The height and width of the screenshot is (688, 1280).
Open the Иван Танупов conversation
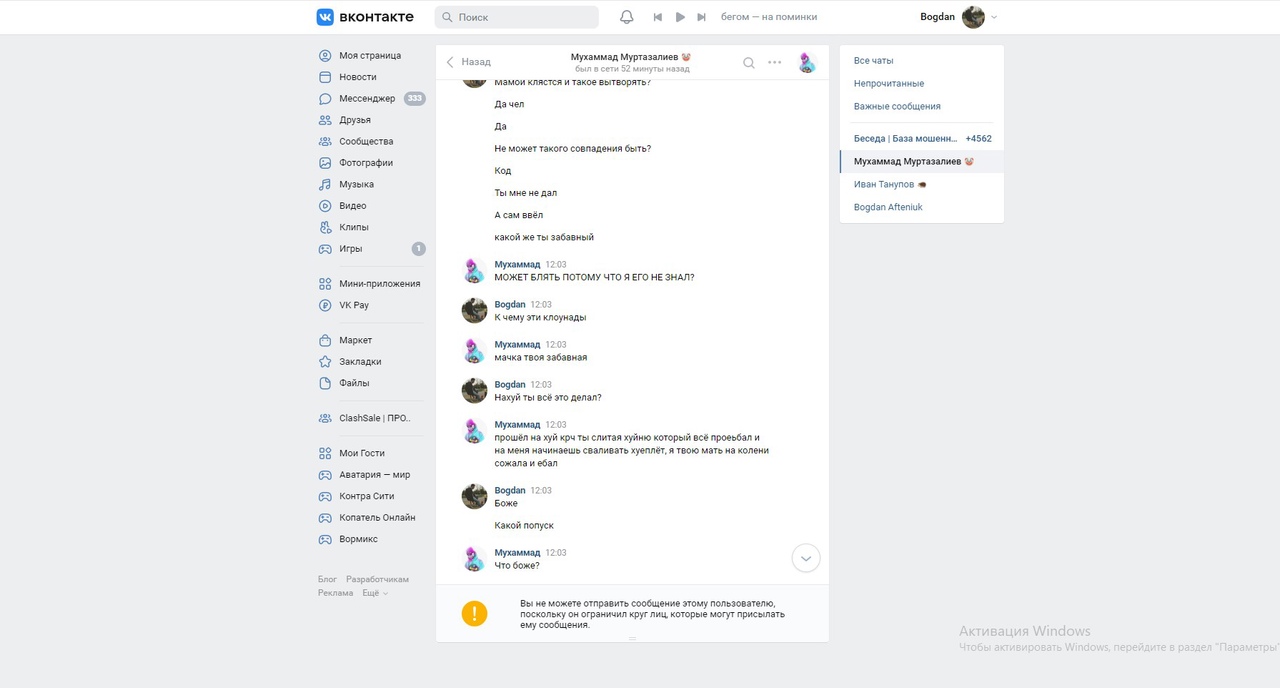click(x=884, y=185)
